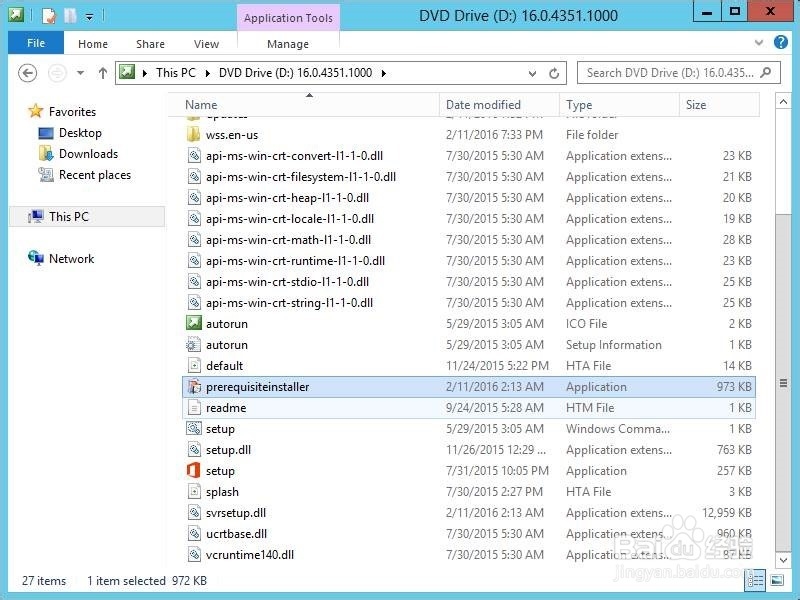Select the wss.en-us folder icon
The image size is (800, 600).
[x=194, y=135]
